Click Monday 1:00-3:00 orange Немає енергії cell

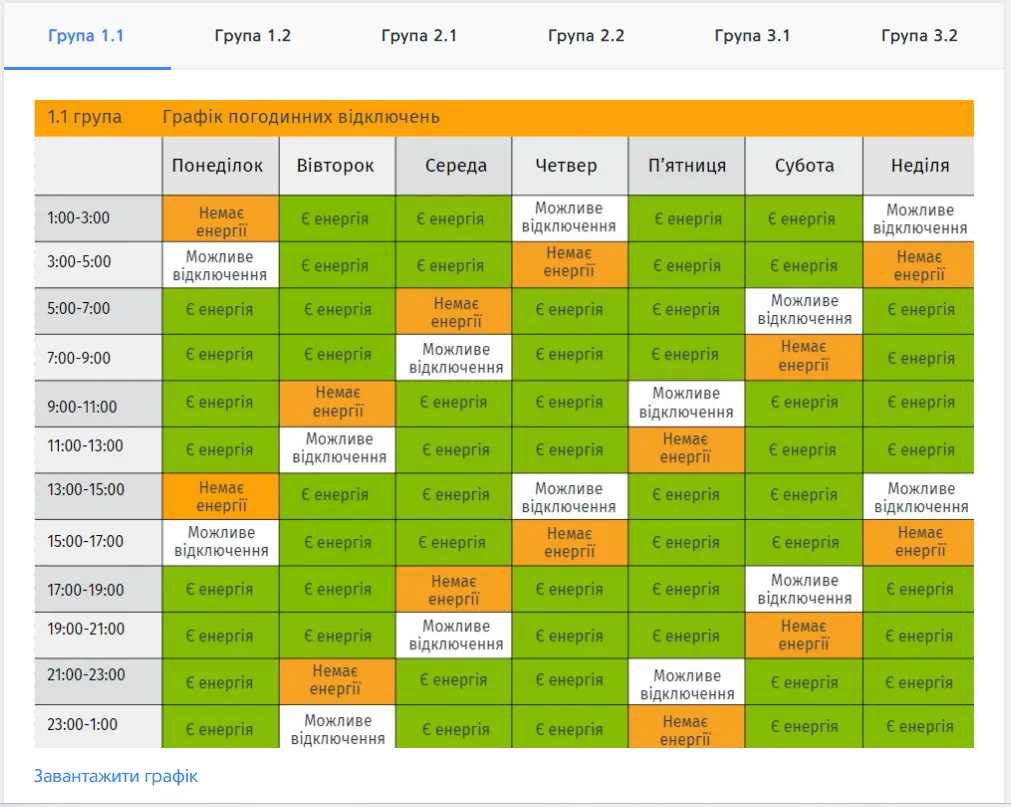(x=221, y=219)
